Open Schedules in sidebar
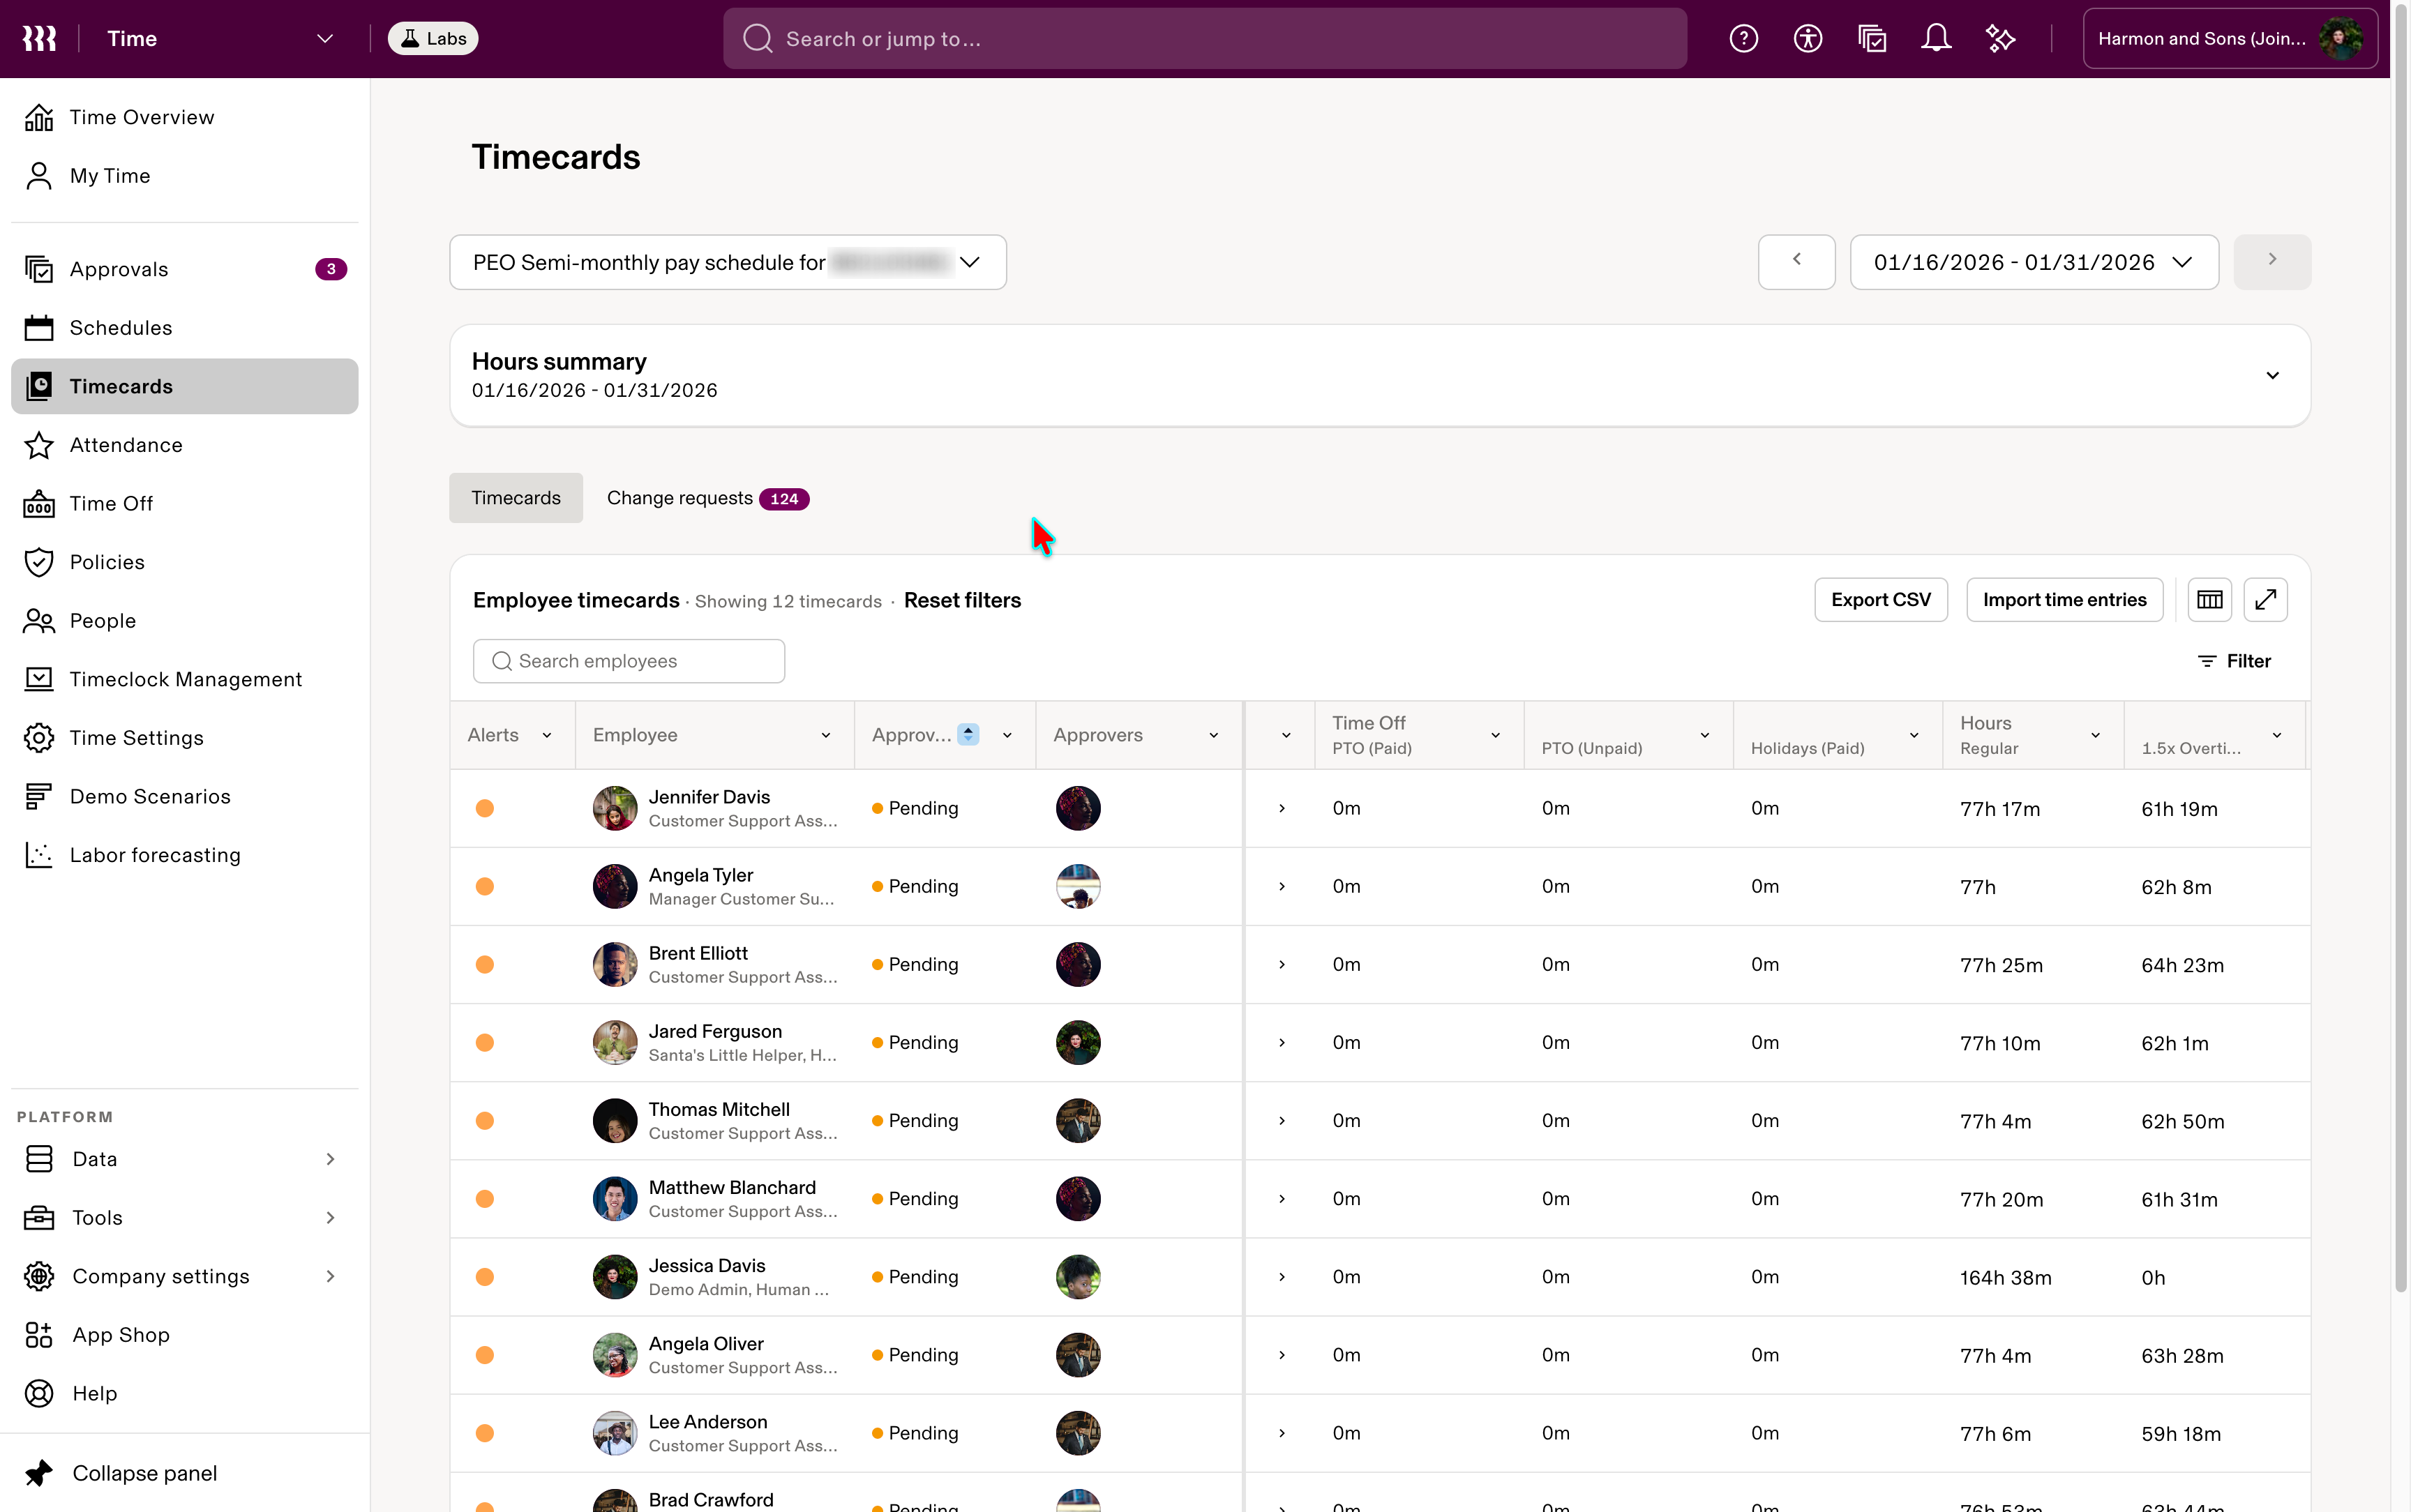Viewport: 2411px width, 1512px height. click(x=185, y=328)
